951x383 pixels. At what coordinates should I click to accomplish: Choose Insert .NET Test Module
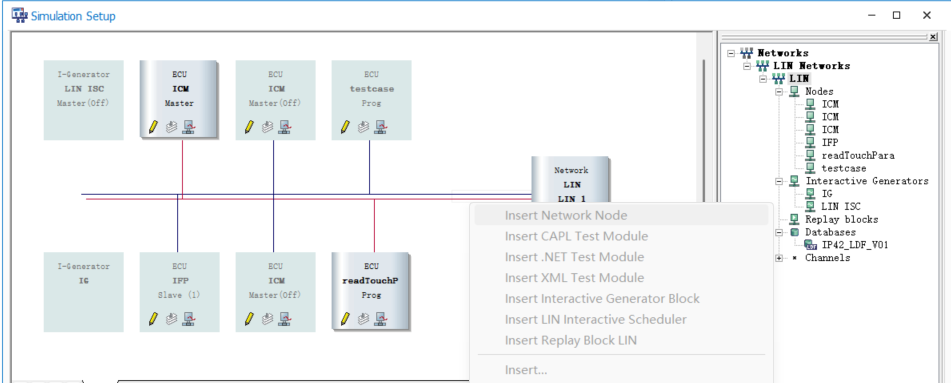click(621, 257)
